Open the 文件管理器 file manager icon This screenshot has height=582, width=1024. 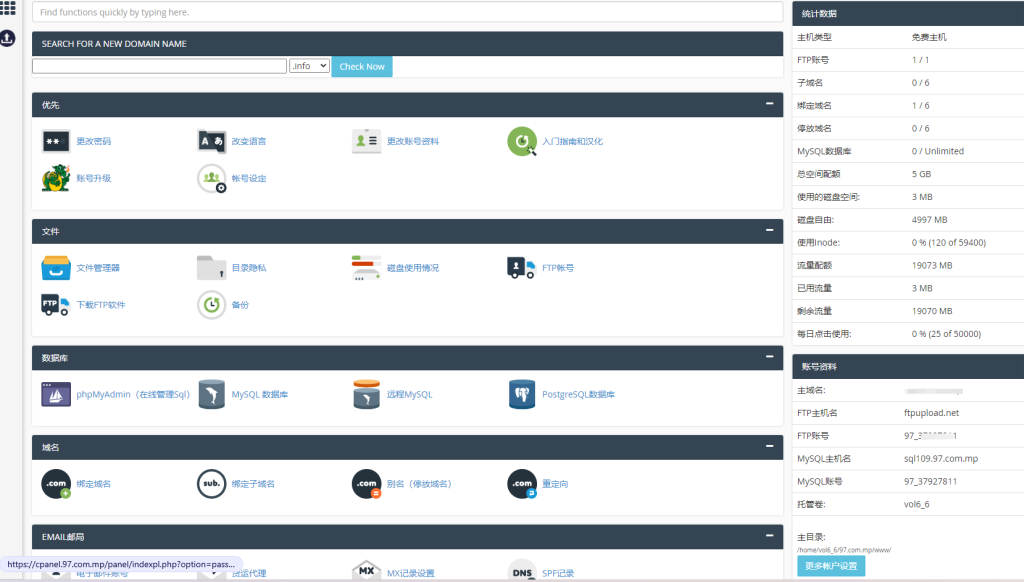56,268
